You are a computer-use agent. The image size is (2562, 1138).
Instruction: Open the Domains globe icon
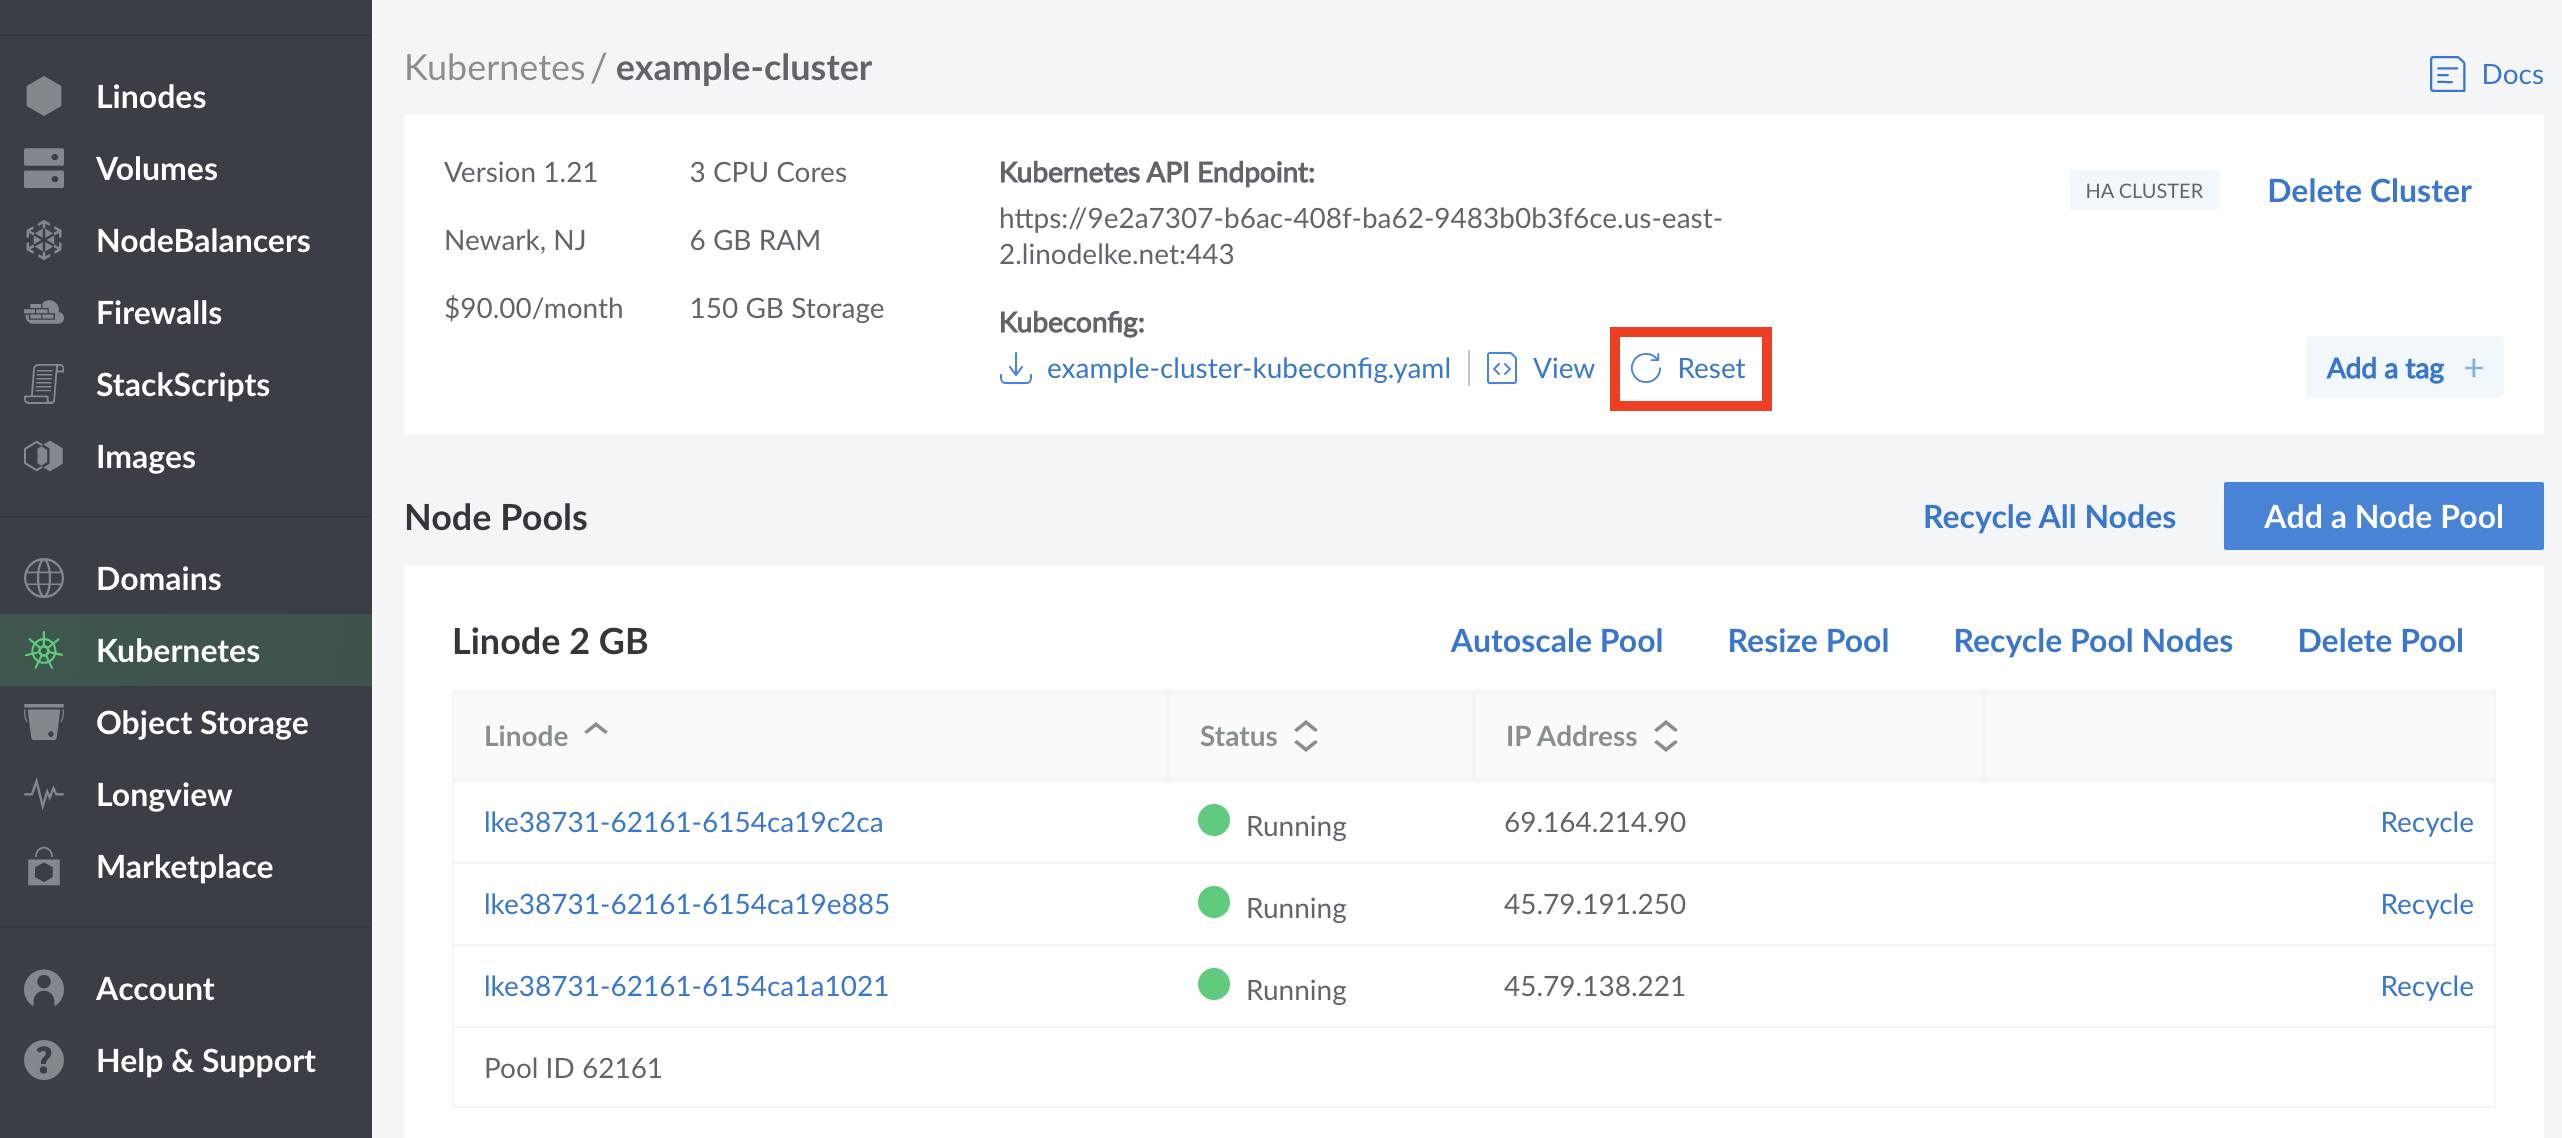[44, 578]
